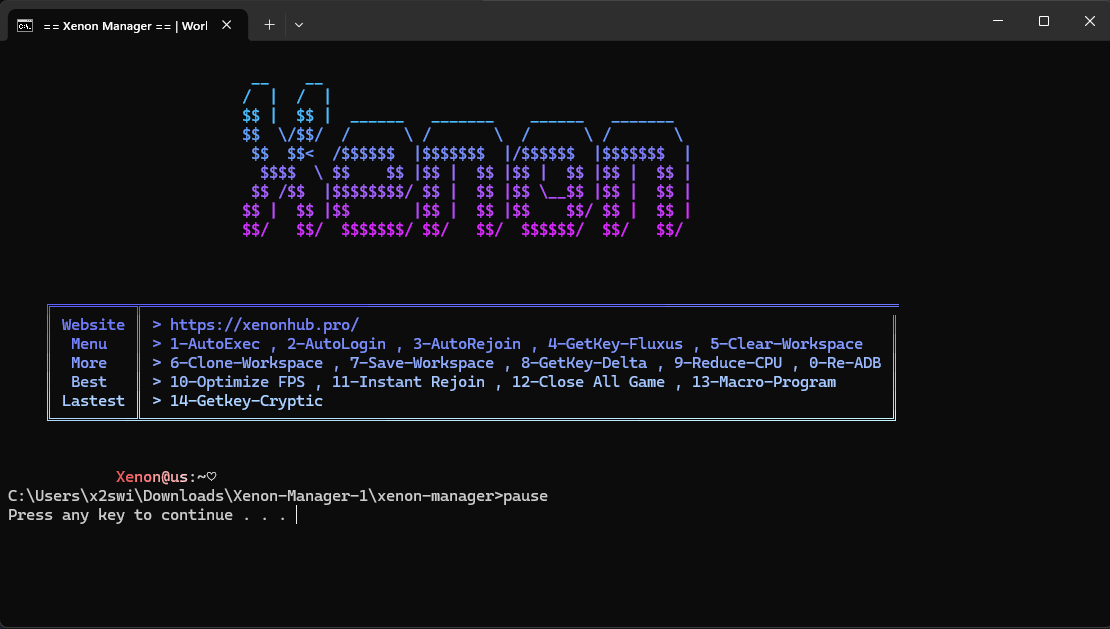The width and height of the screenshot is (1110, 629).
Task: Click the '6-Clone-Workspace' option text
Action: coord(246,363)
